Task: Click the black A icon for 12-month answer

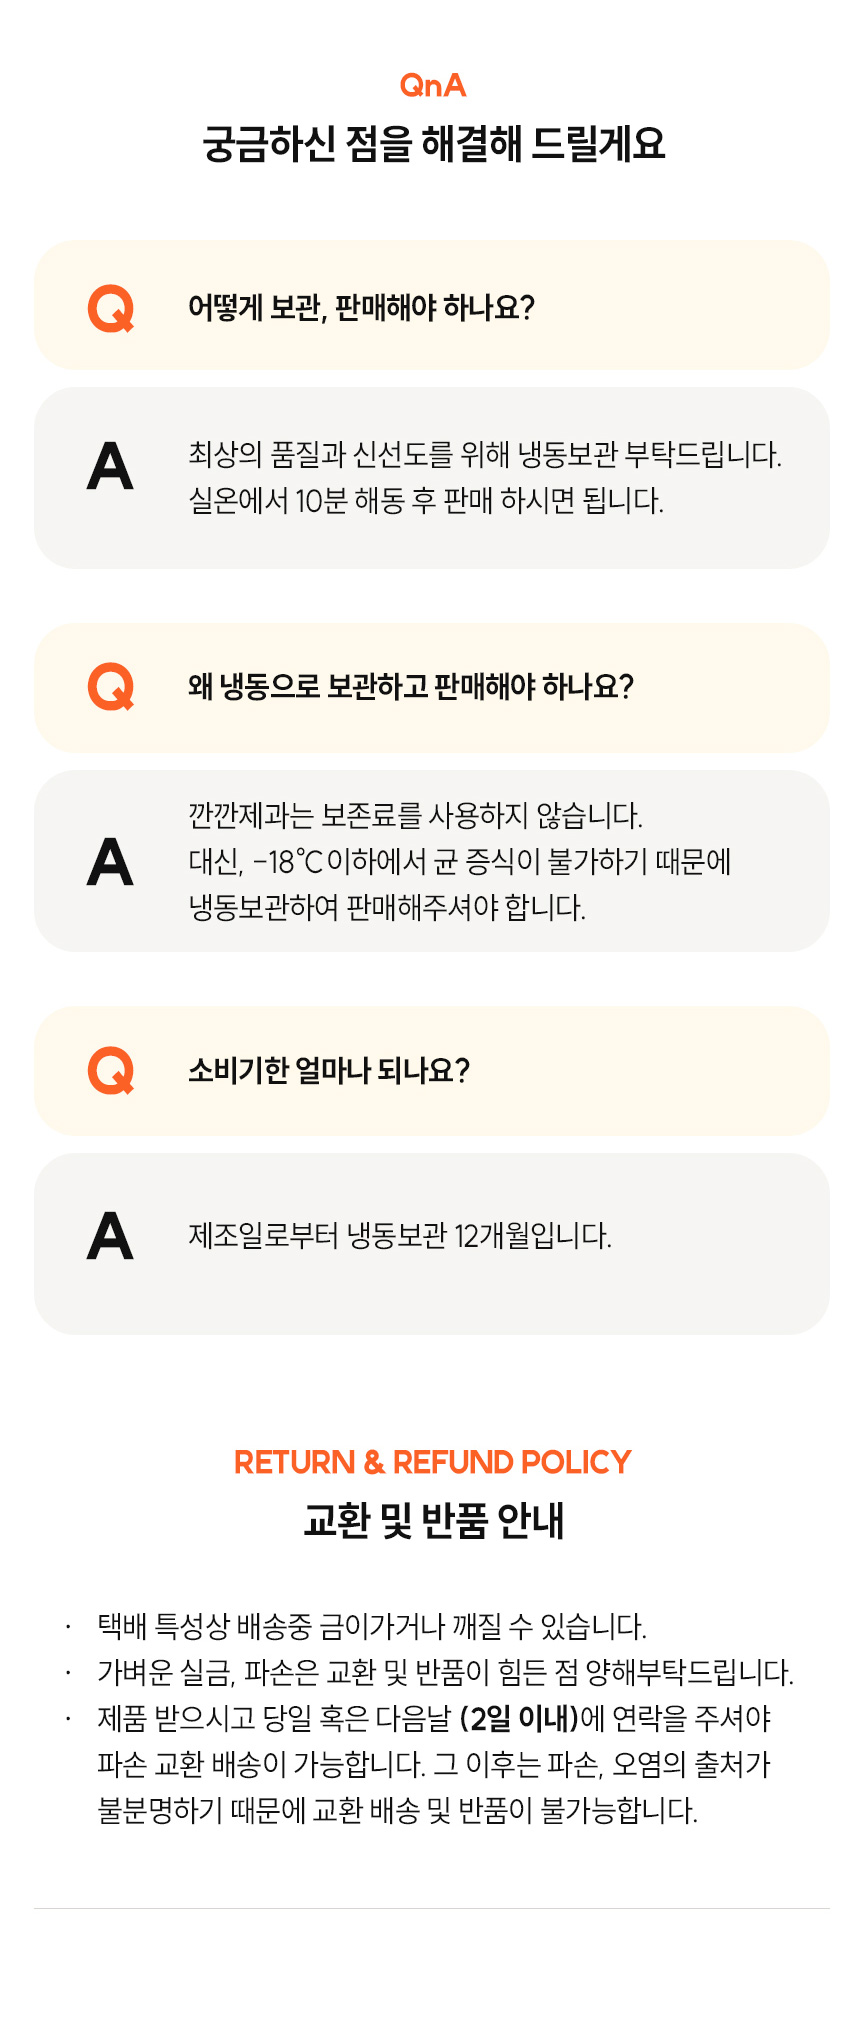Action: coord(110,1236)
